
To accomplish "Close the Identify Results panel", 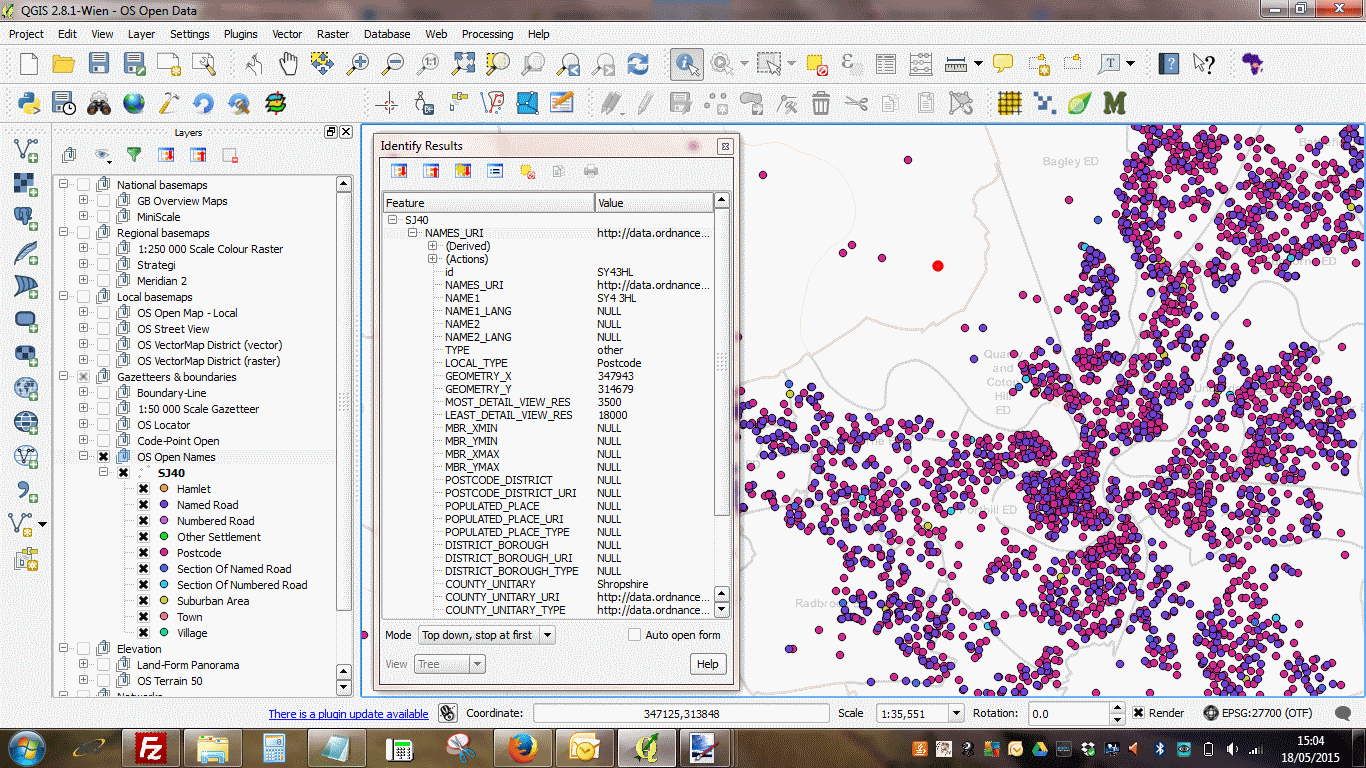I will [x=725, y=146].
